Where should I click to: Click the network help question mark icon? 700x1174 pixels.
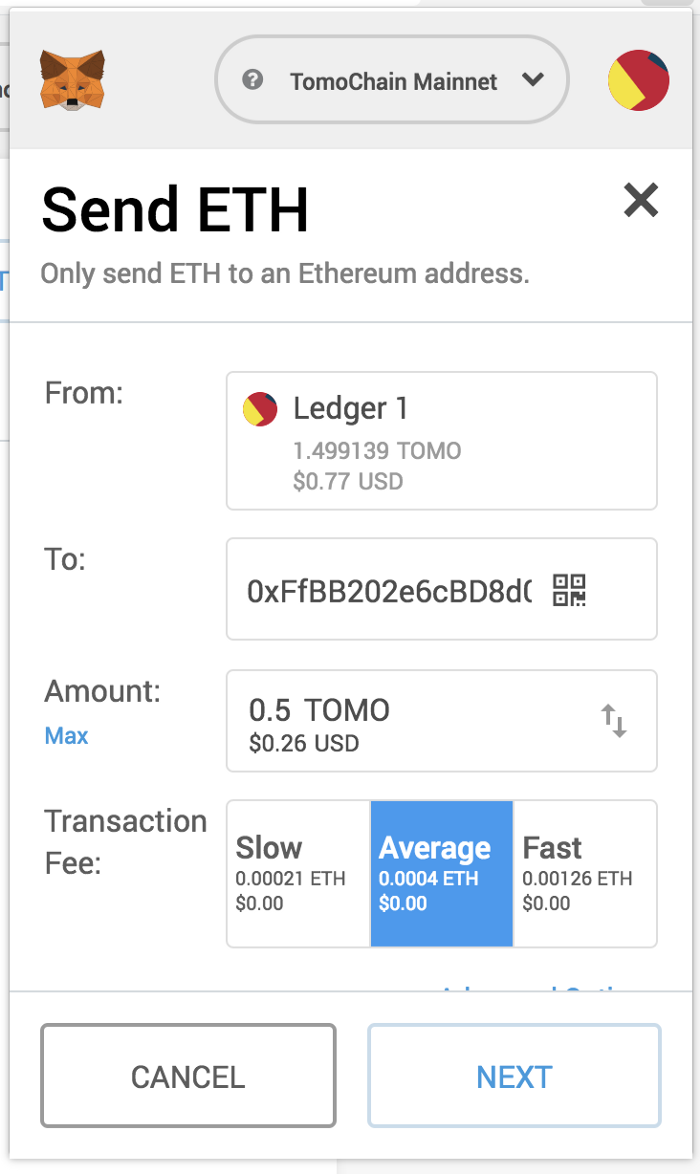pos(253,79)
